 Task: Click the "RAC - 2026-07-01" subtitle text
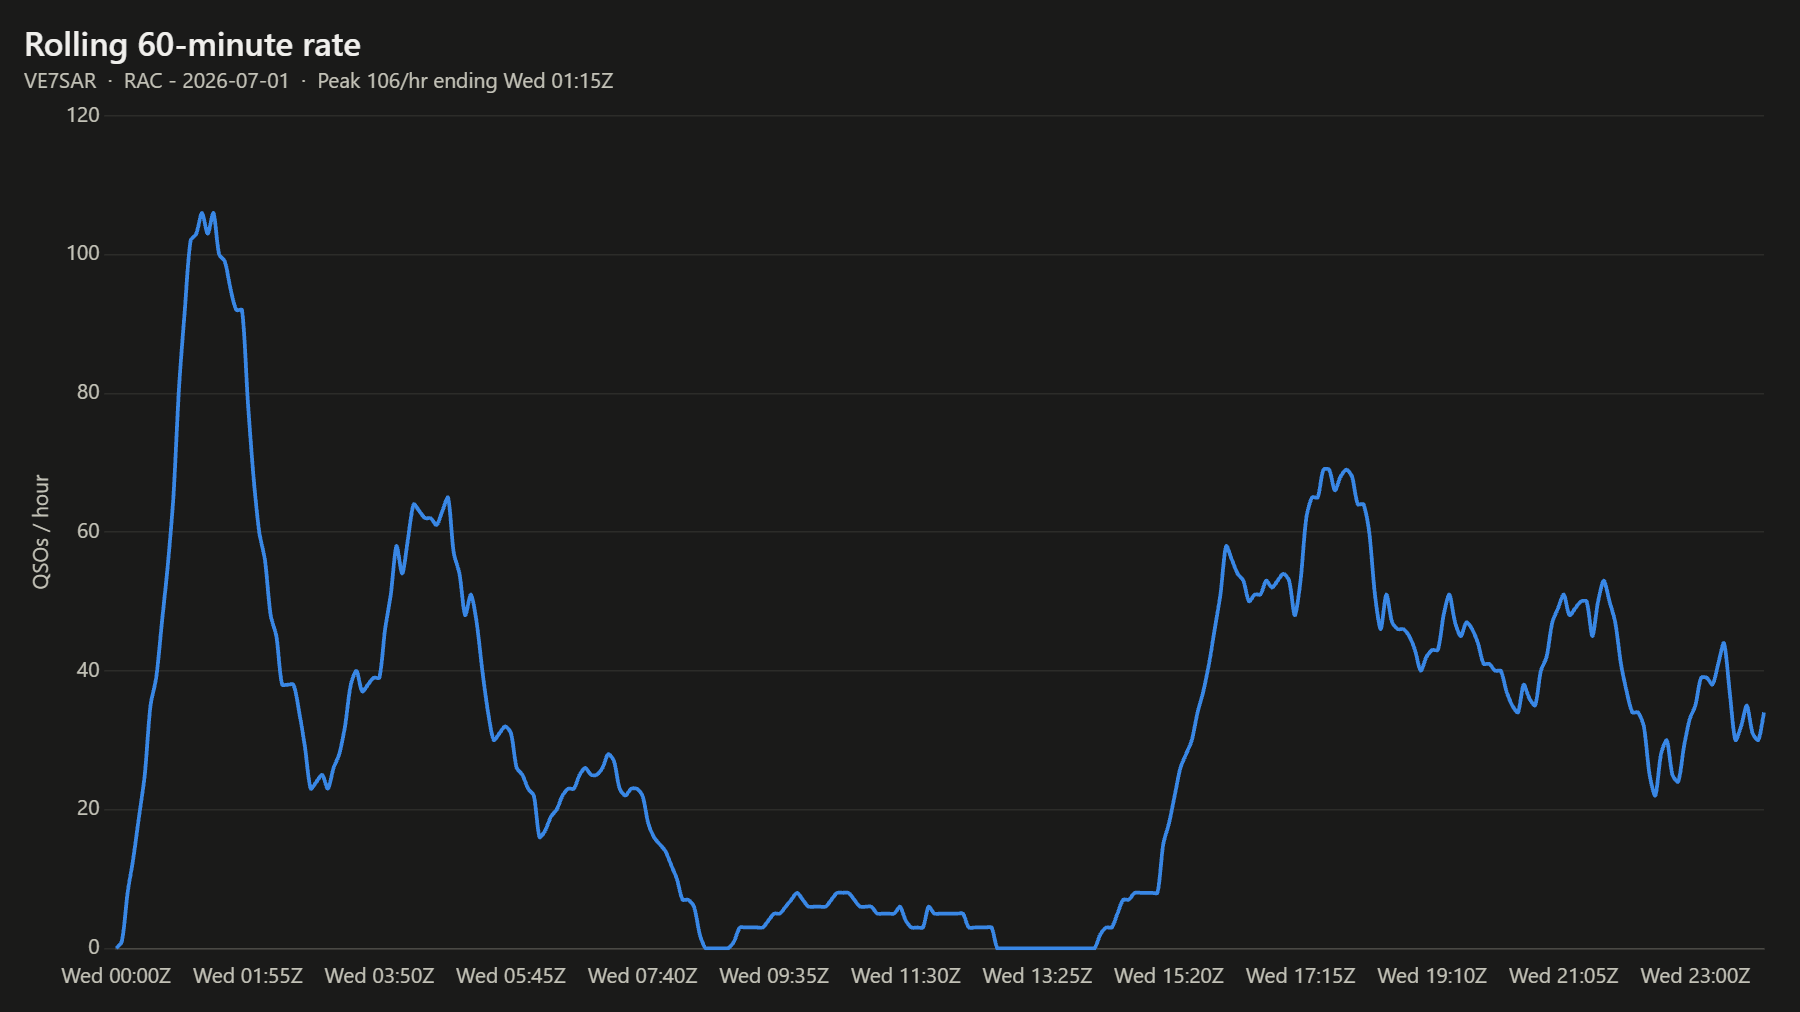(206, 81)
